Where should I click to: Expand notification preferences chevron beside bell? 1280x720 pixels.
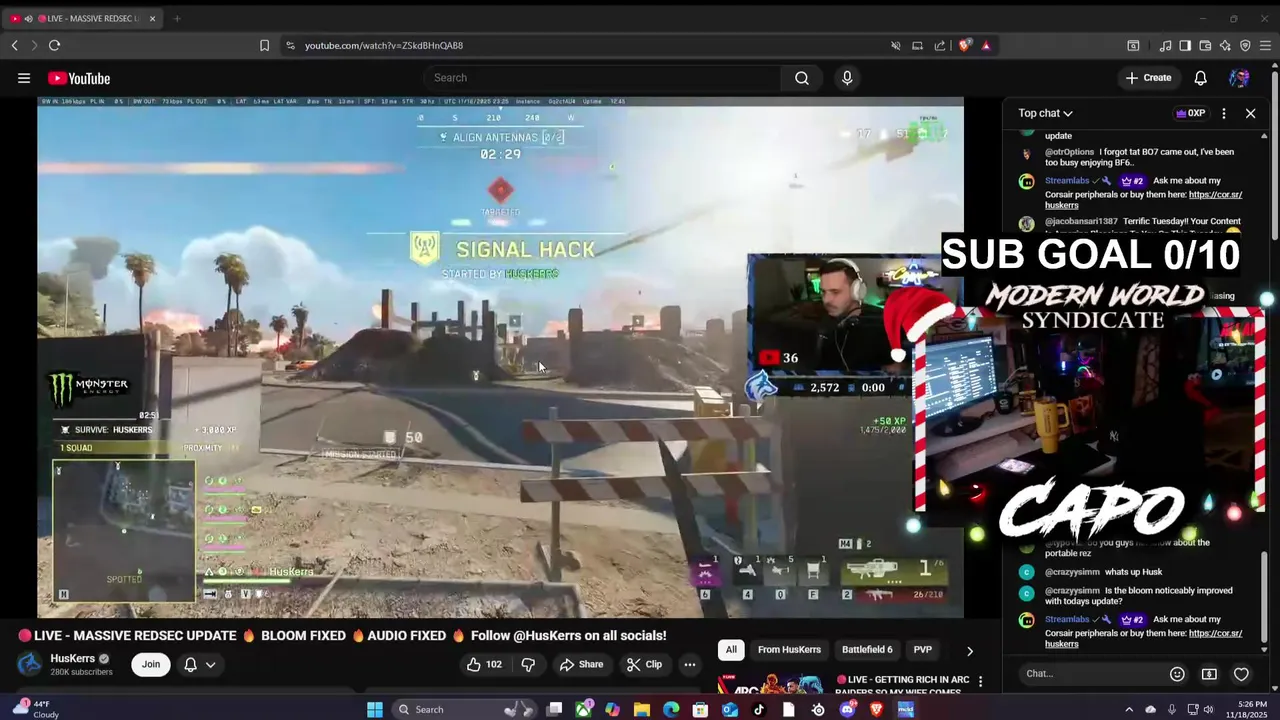[210, 664]
